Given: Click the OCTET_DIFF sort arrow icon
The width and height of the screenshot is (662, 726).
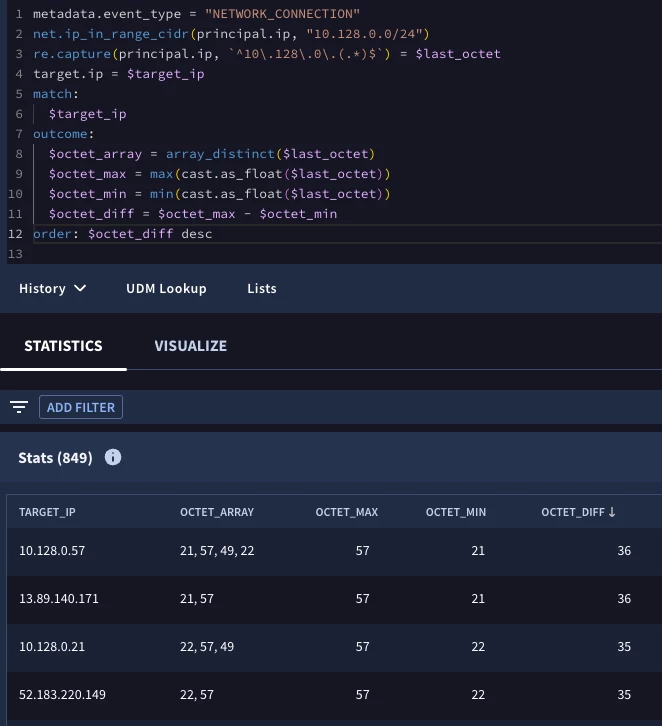Looking at the screenshot, I should (x=612, y=512).
